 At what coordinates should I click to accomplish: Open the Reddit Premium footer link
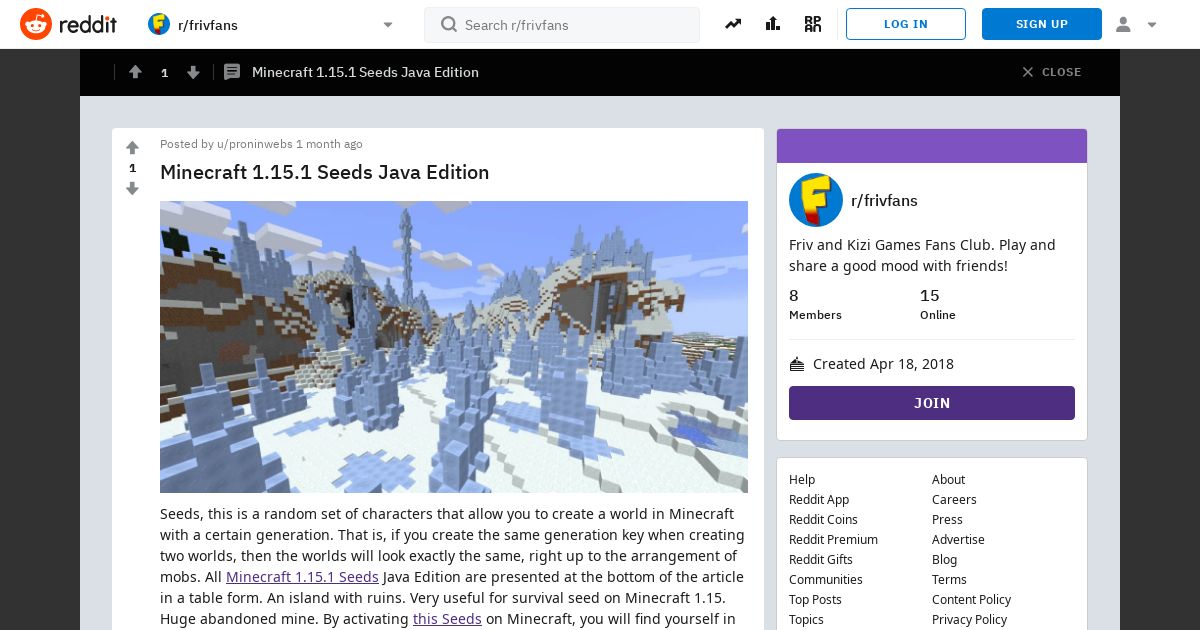[x=833, y=539]
